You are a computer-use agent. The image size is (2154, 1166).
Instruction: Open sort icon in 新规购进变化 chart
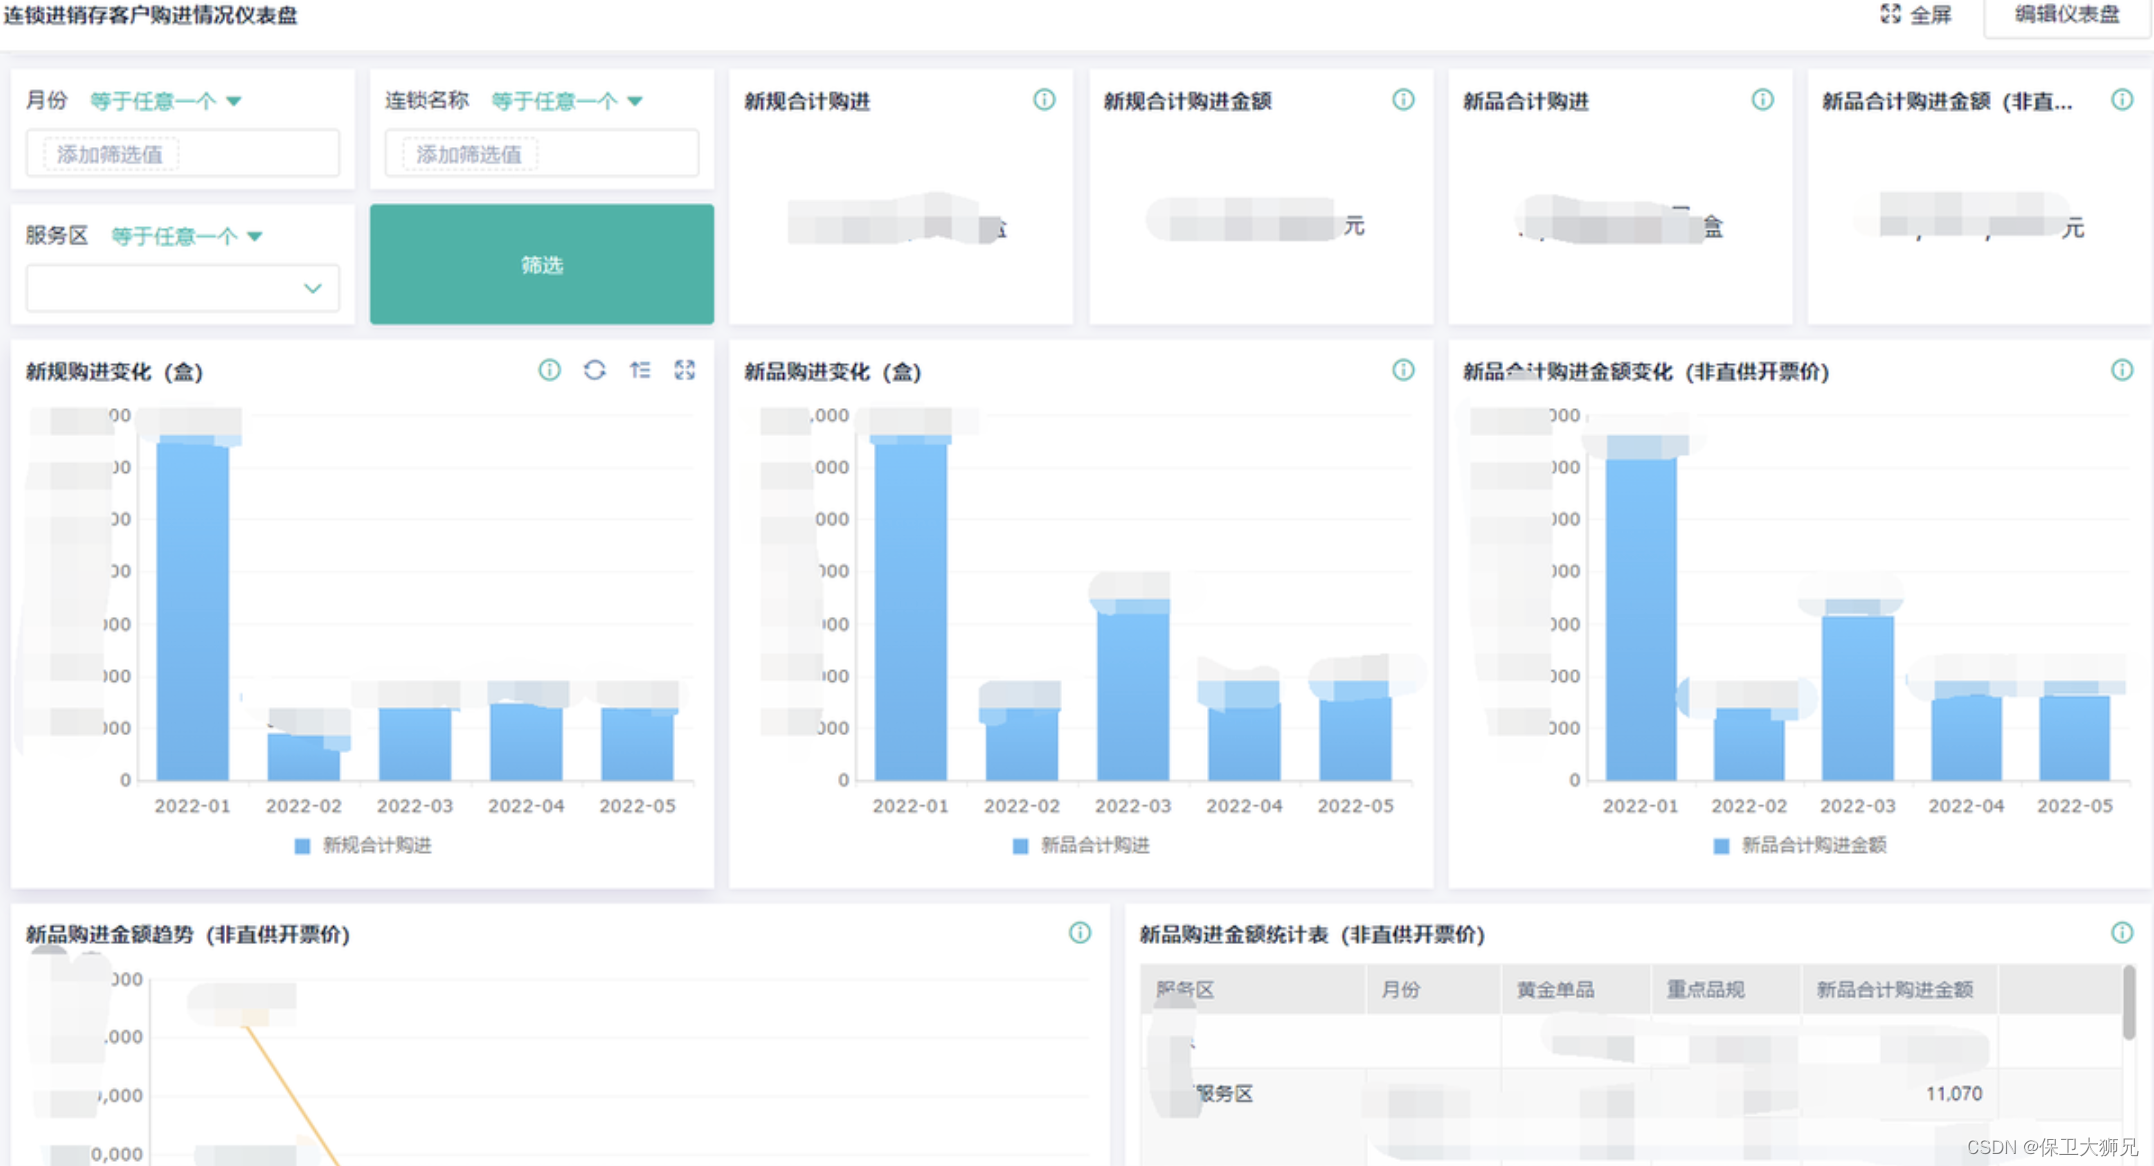[640, 371]
